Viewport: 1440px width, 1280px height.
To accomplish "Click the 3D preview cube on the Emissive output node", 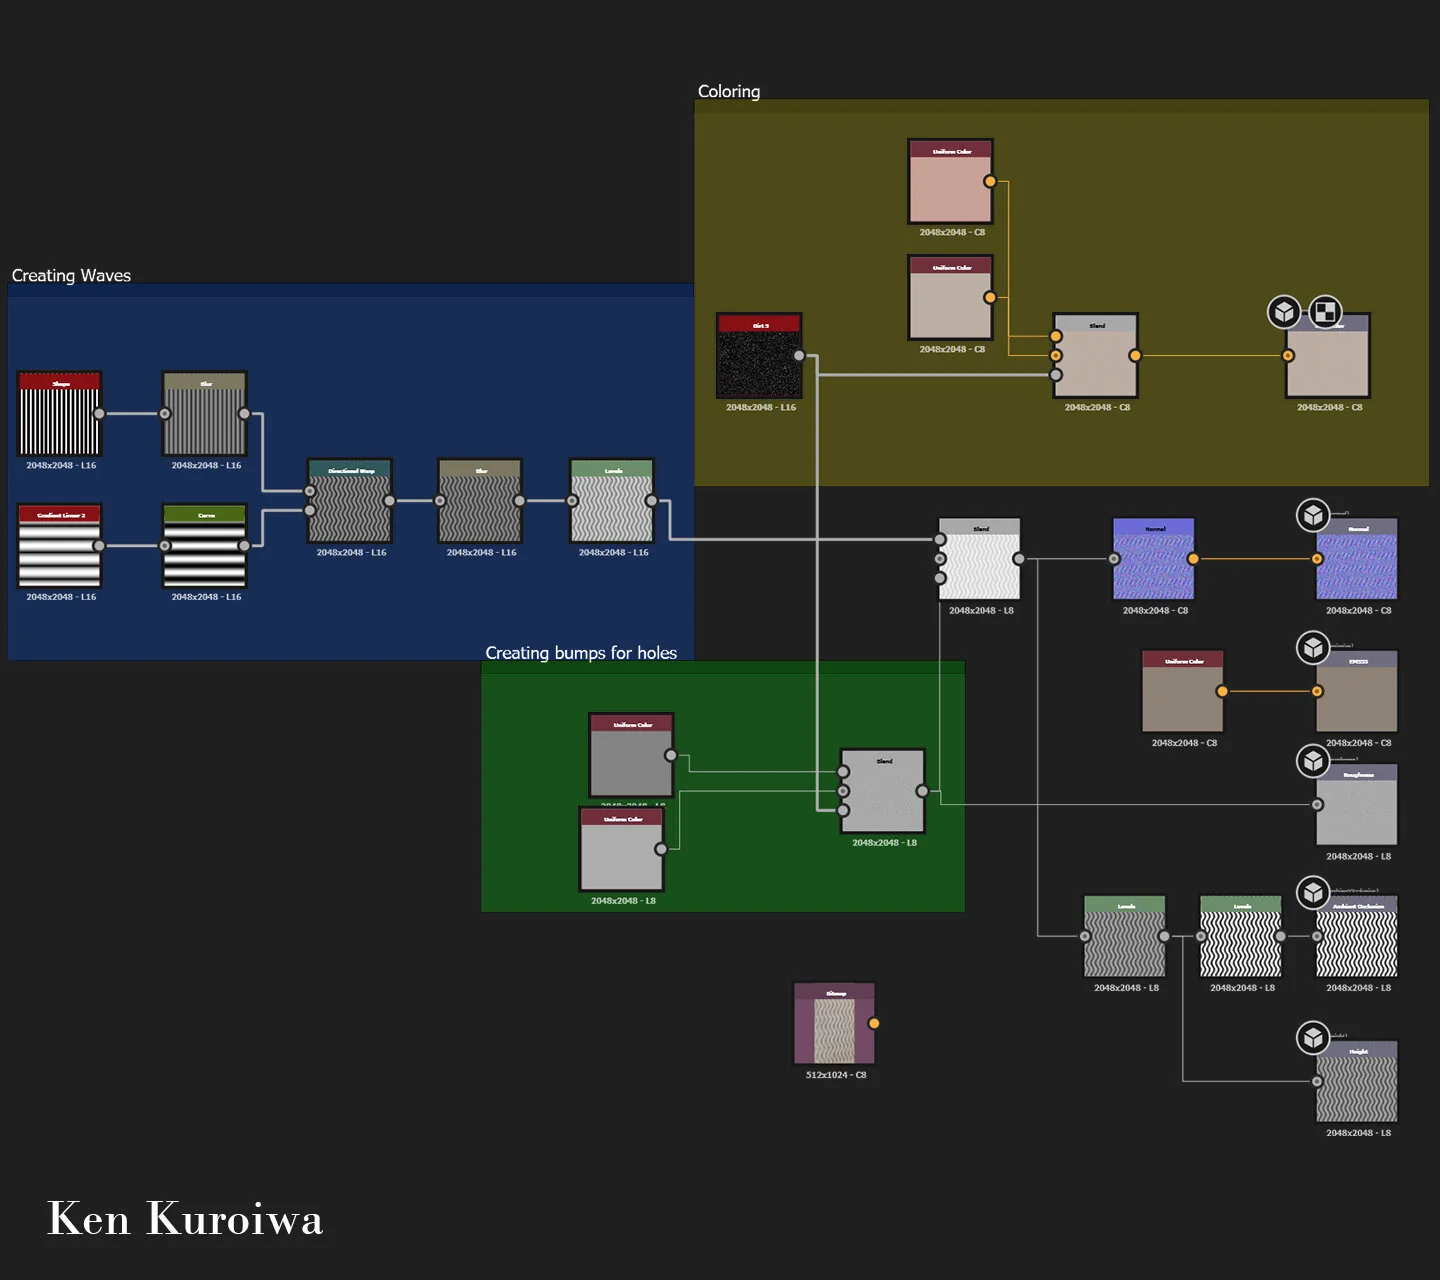I will tap(1312, 647).
